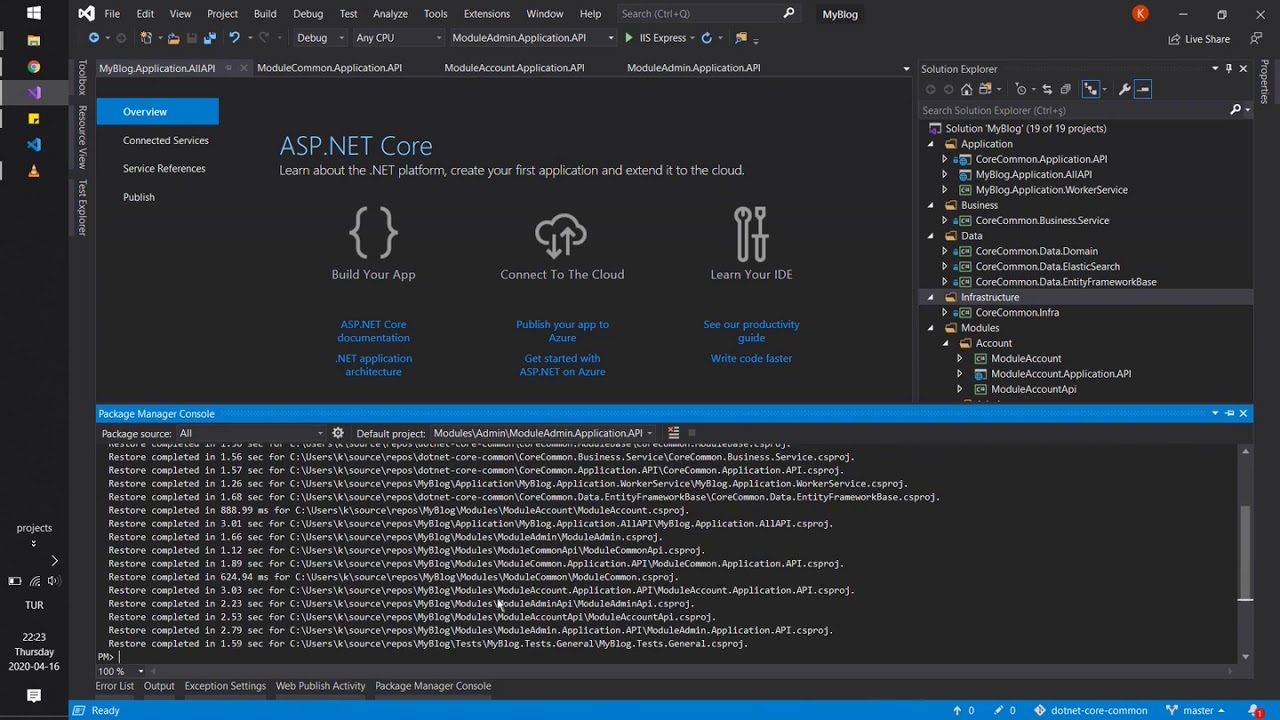The height and width of the screenshot is (720, 1280).
Task: Toggle Preview Selected Items in Solution Explorer
Action: [1143, 90]
